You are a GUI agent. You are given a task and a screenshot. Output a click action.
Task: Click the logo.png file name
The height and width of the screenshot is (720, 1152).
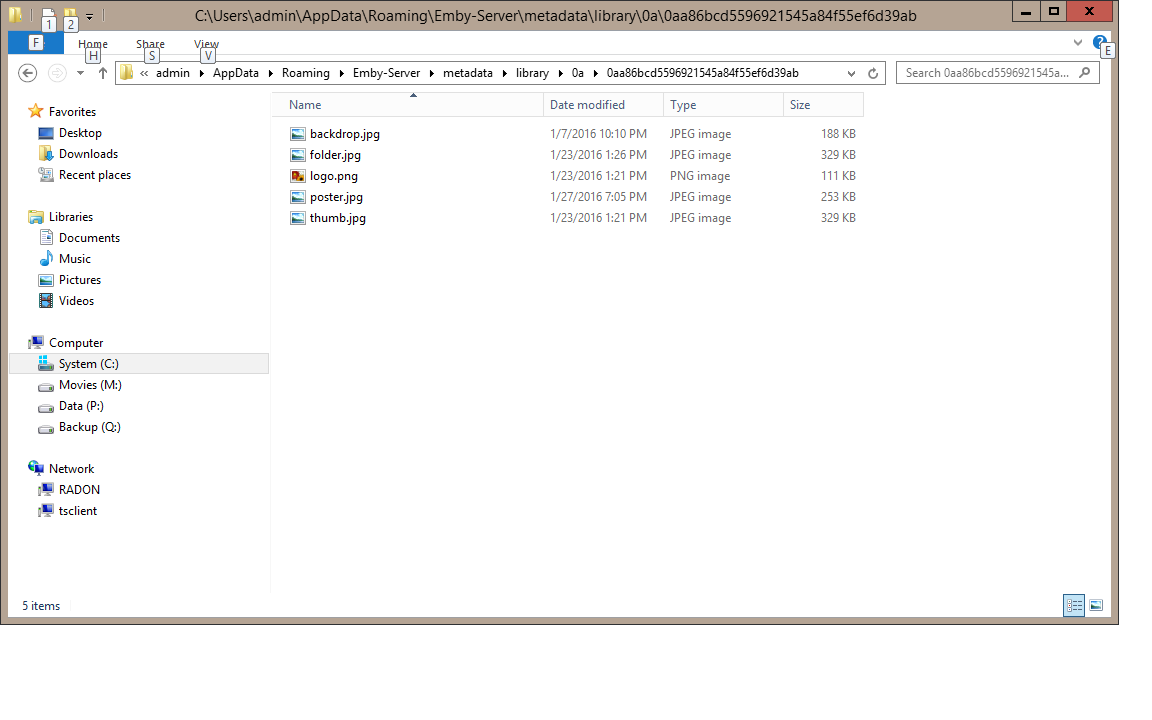[x=334, y=176]
